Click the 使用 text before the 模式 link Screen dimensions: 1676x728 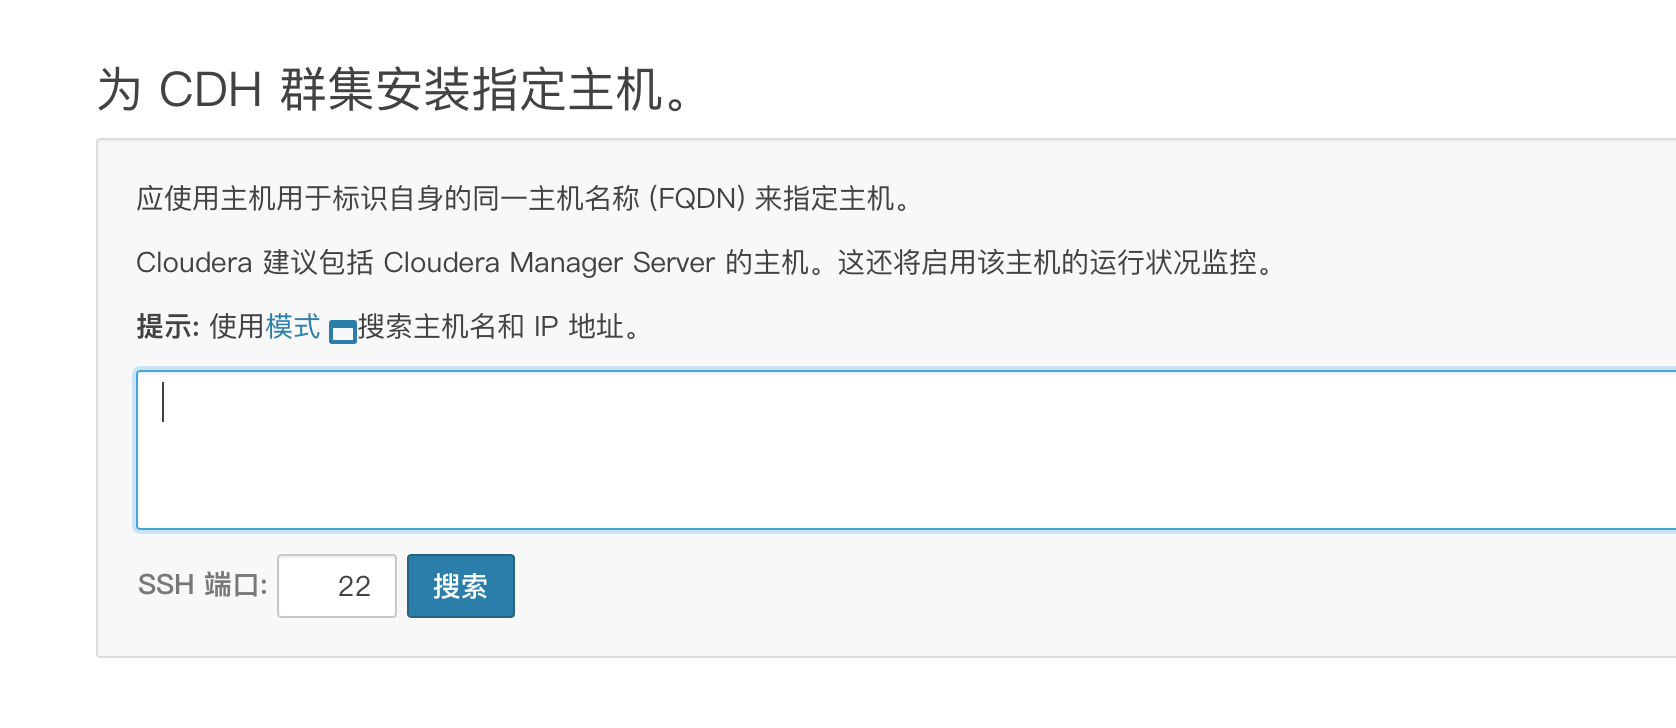[x=237, y=327]
